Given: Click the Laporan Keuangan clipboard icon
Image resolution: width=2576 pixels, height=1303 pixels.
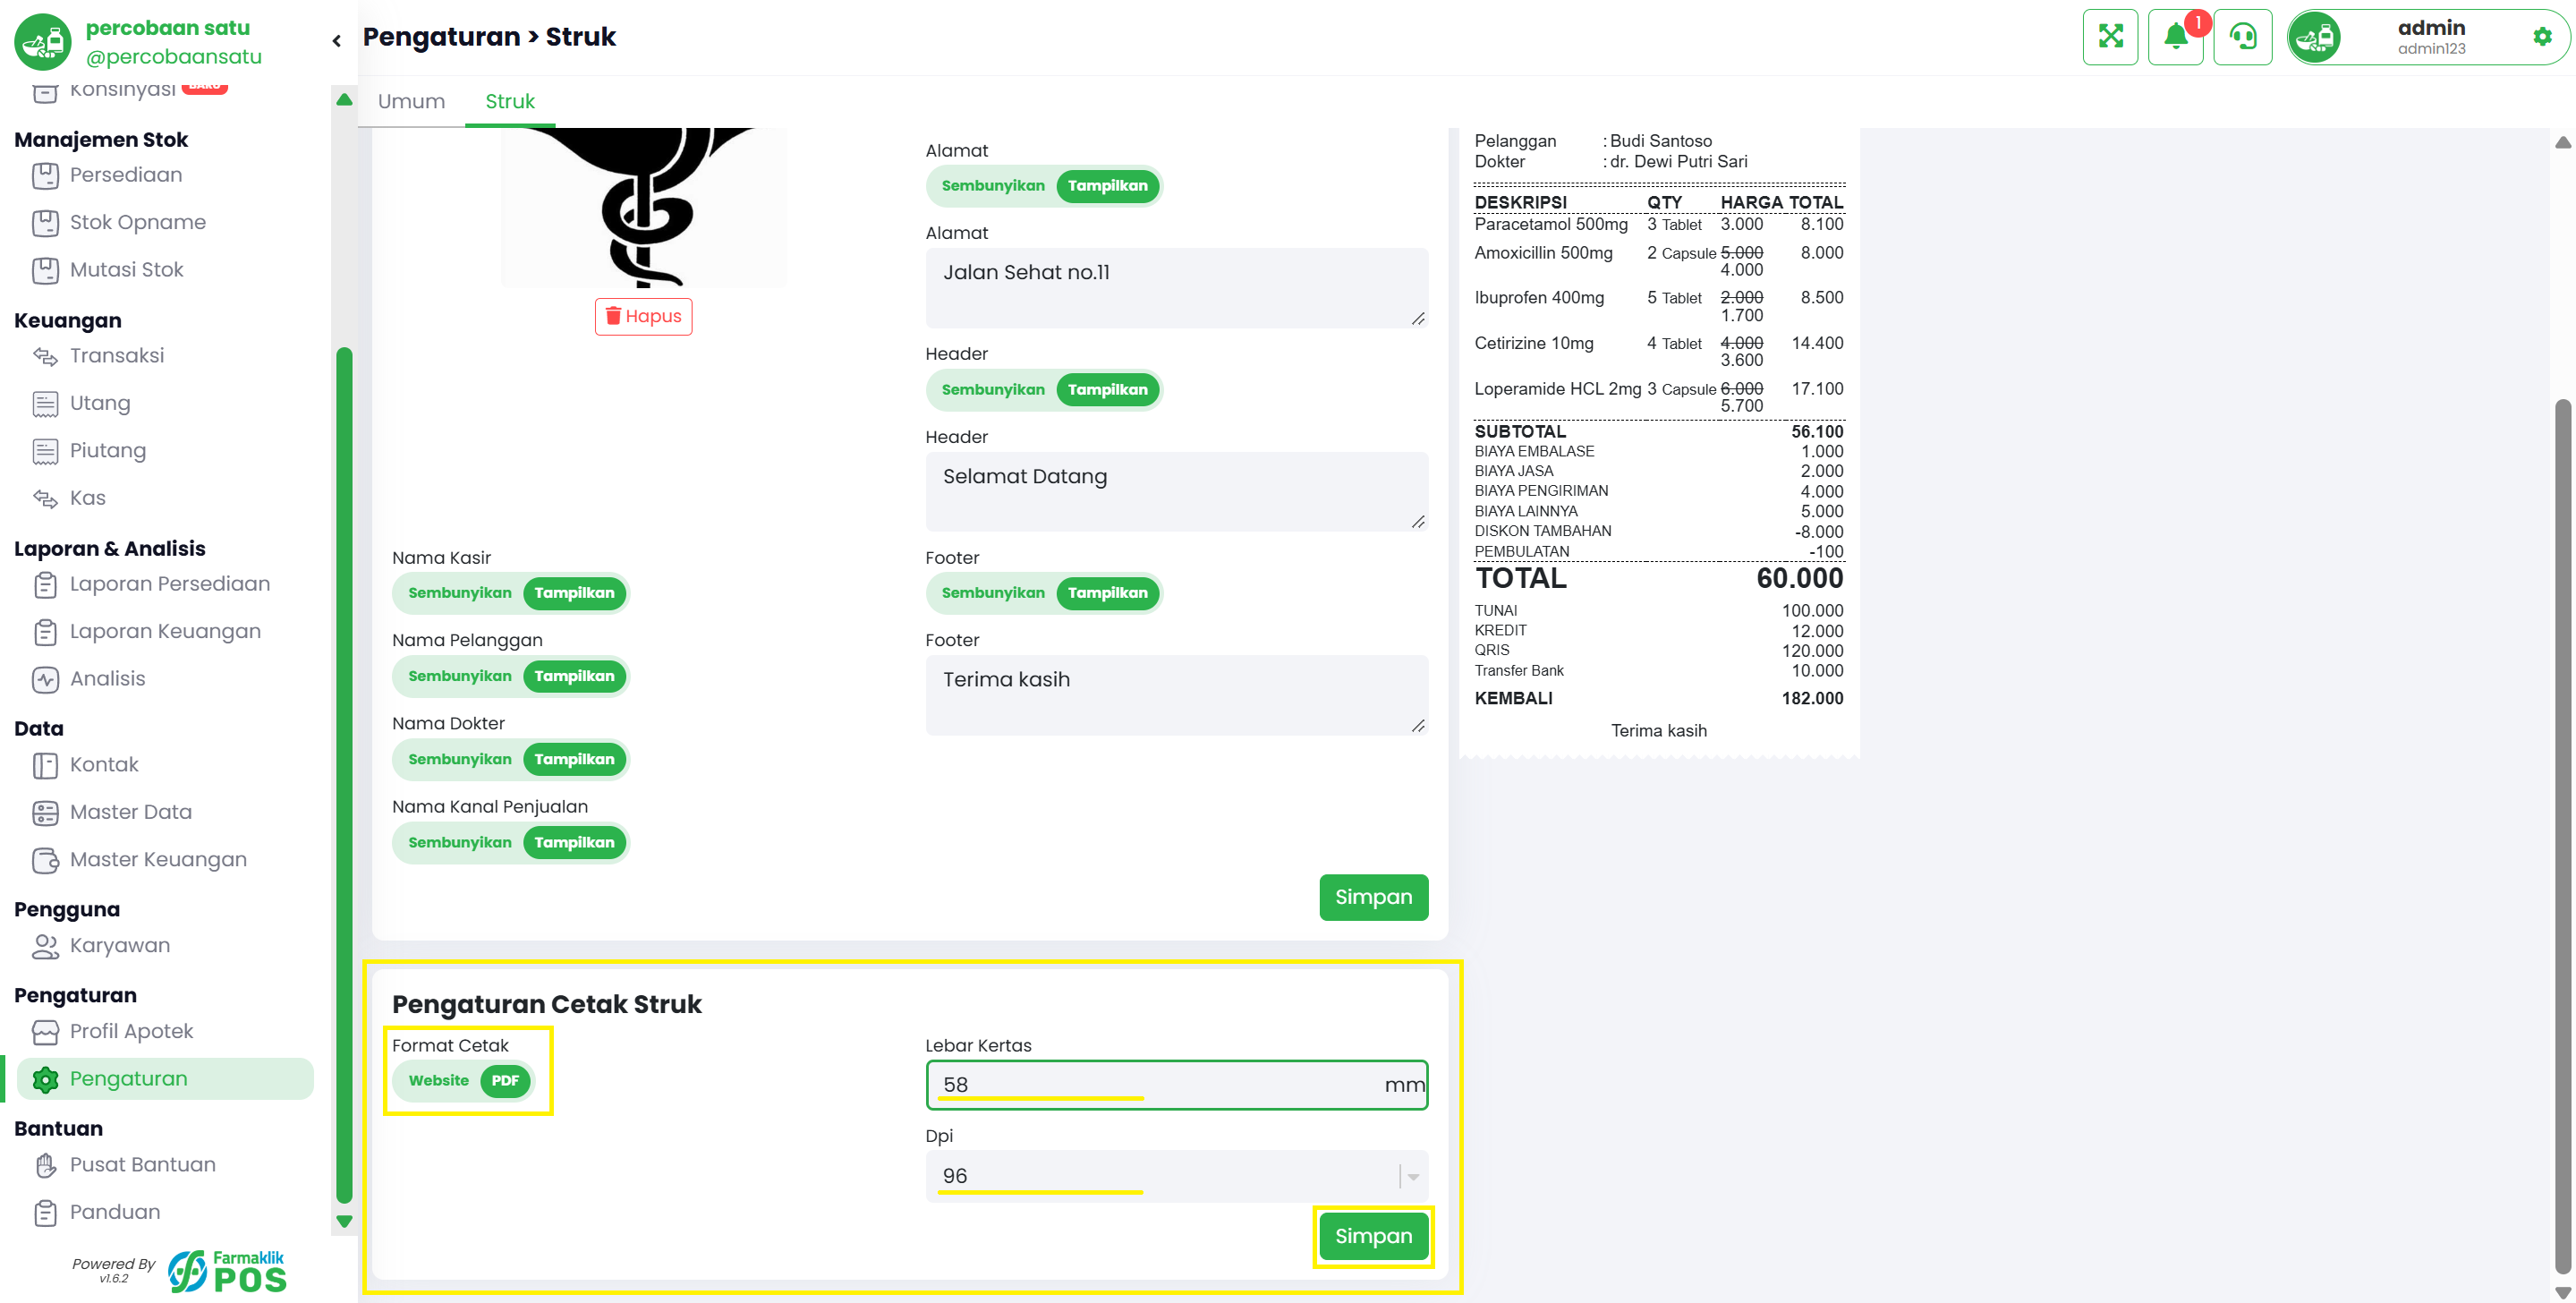Looking at the screenshot, I should pos(45,632).
